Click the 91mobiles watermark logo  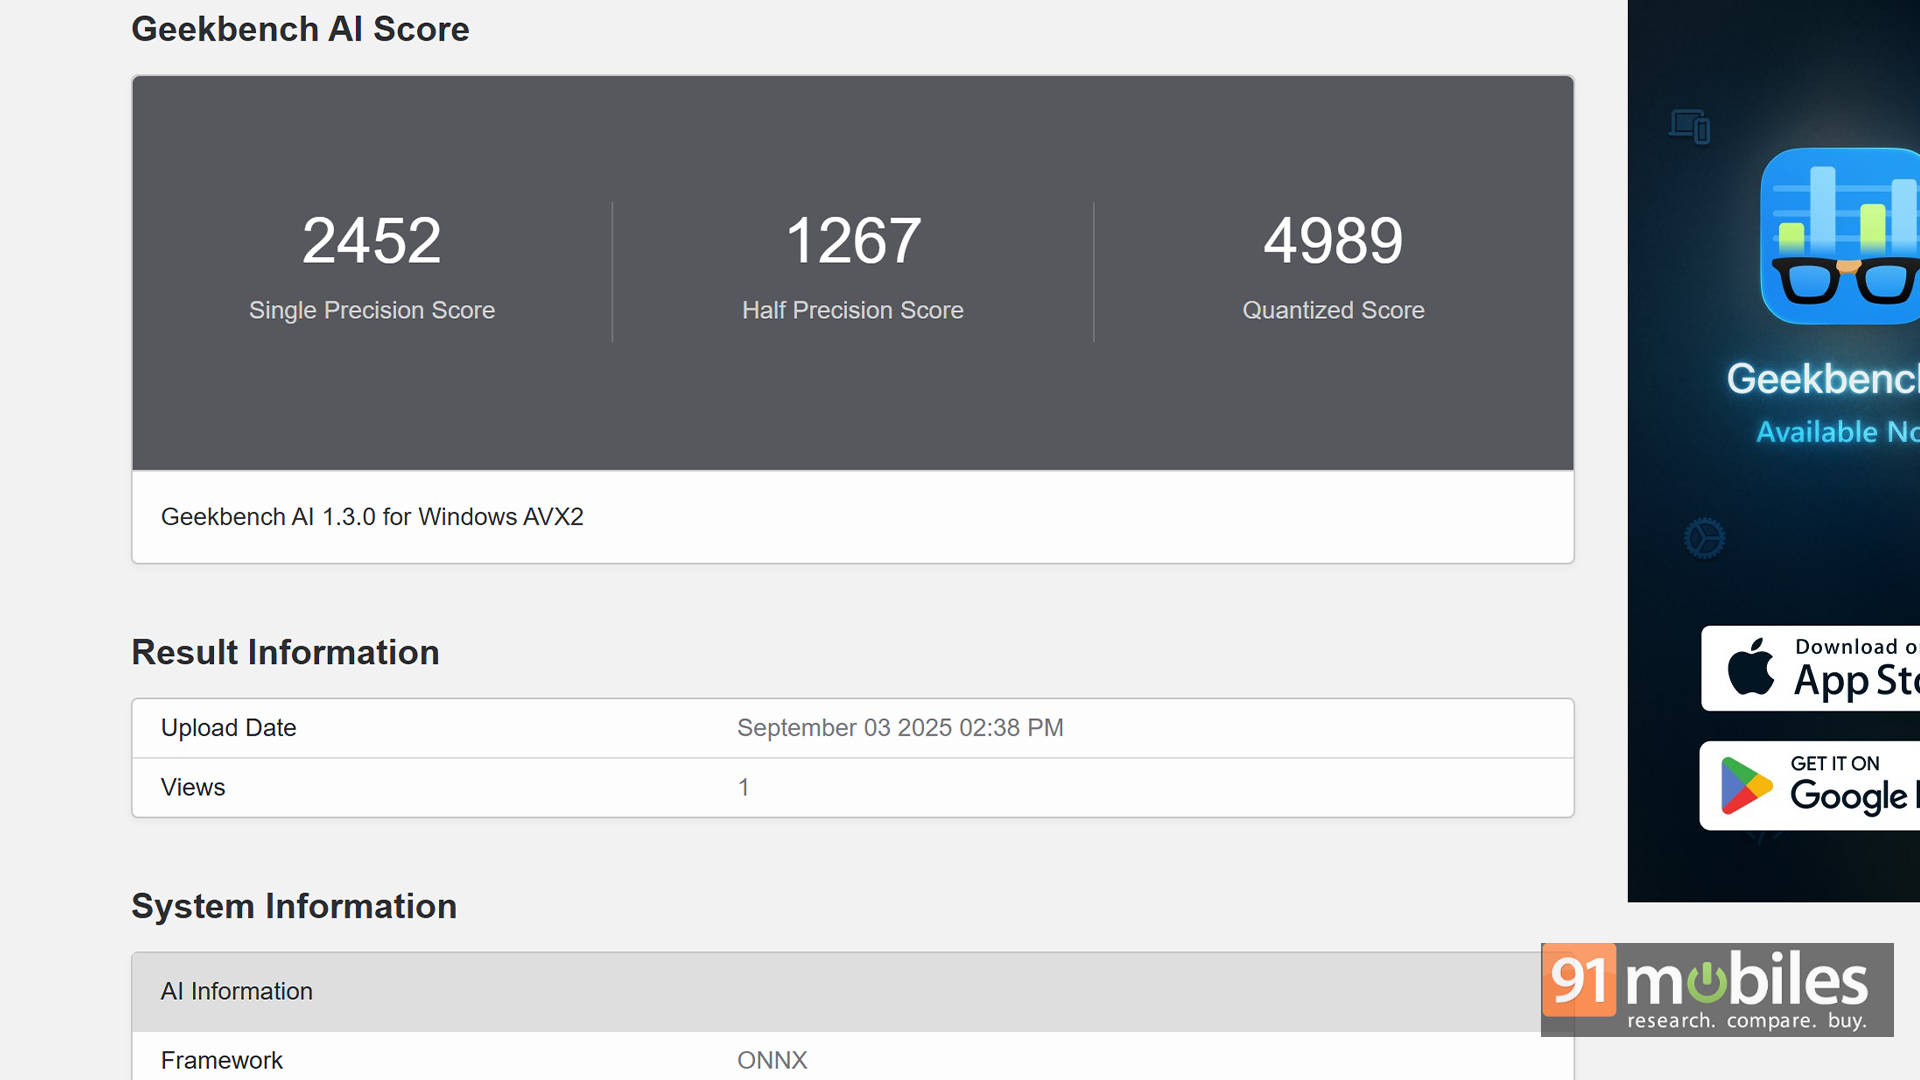[x=1716, y=989]
